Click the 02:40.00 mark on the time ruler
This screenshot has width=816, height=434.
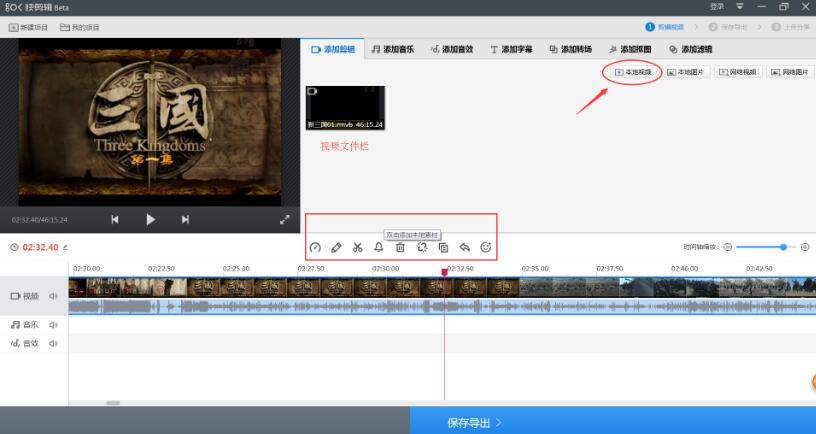(x=684, y=269)
